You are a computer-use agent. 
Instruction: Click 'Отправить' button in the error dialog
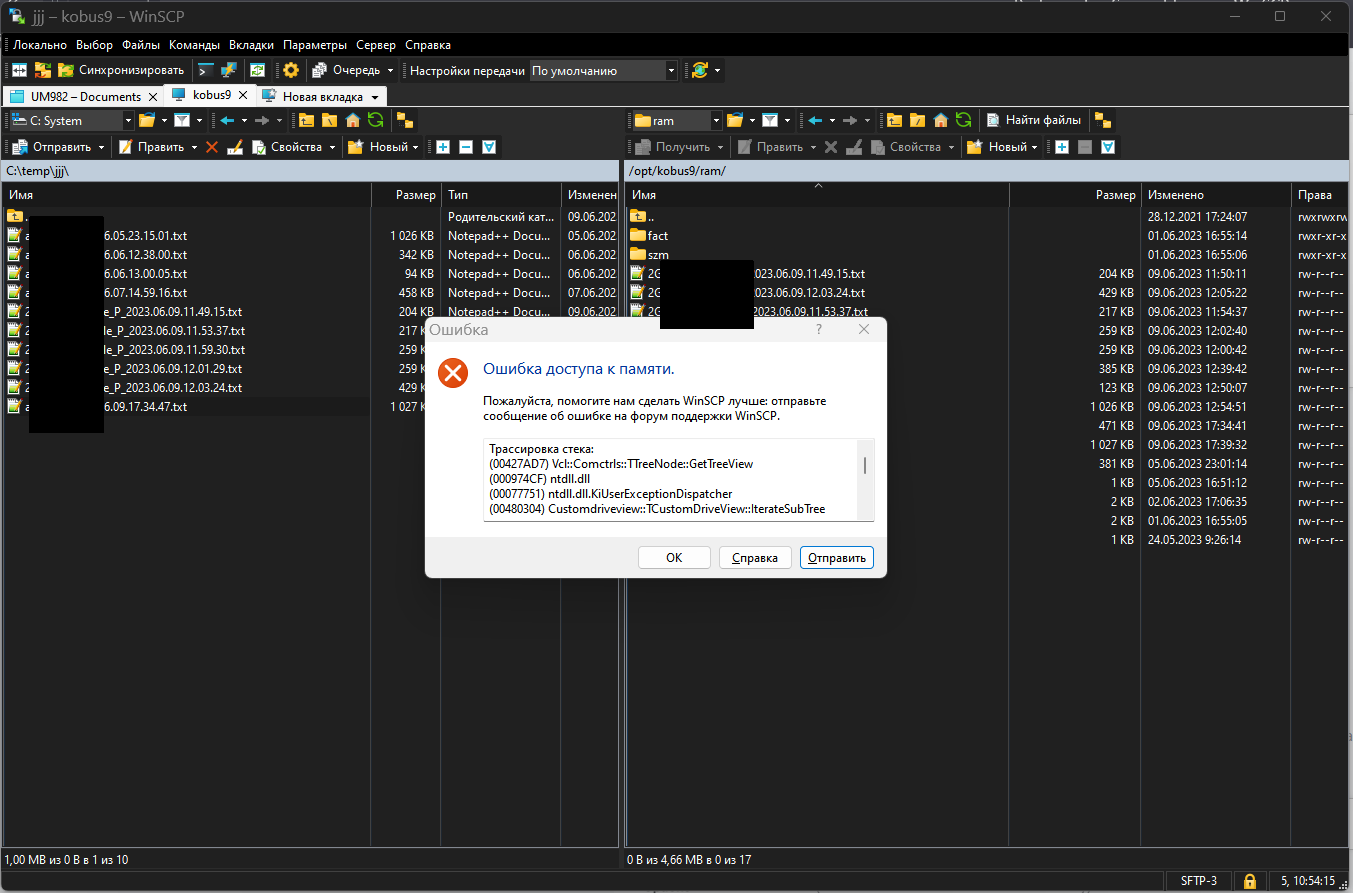pyautogui.click(x=836, y=557)
